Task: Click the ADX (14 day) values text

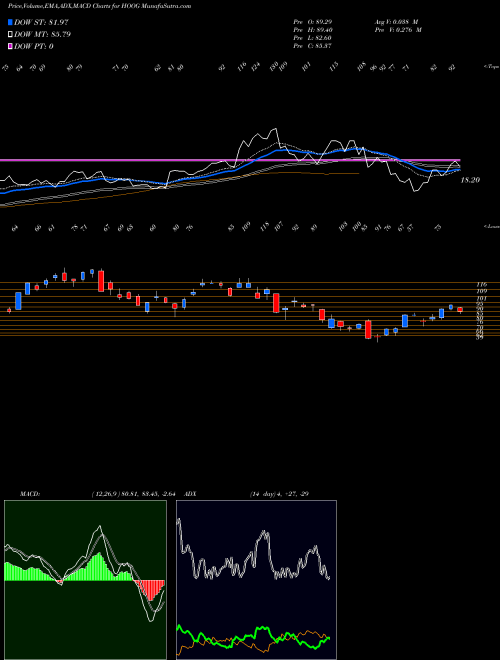Action: point(279,494)
